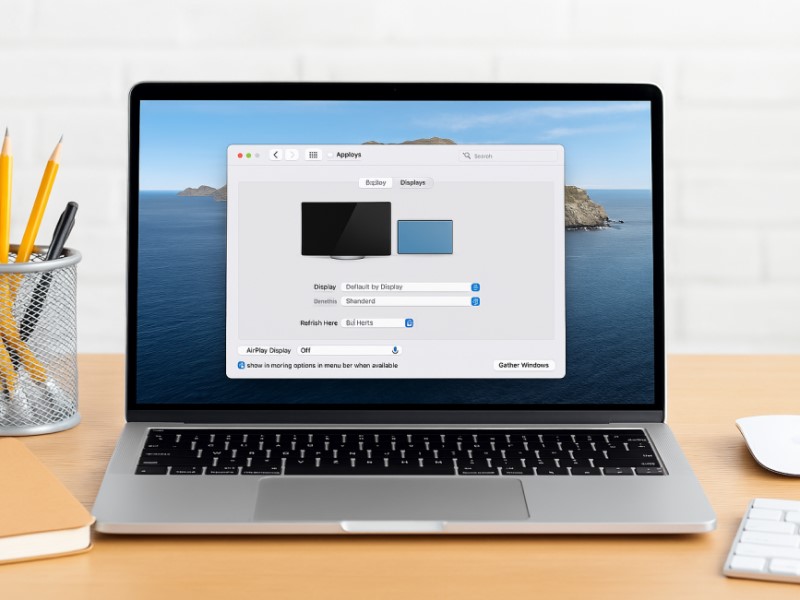Expand the 'Standard' dropdown menu
Screen dimensions: 800x600
410,301
